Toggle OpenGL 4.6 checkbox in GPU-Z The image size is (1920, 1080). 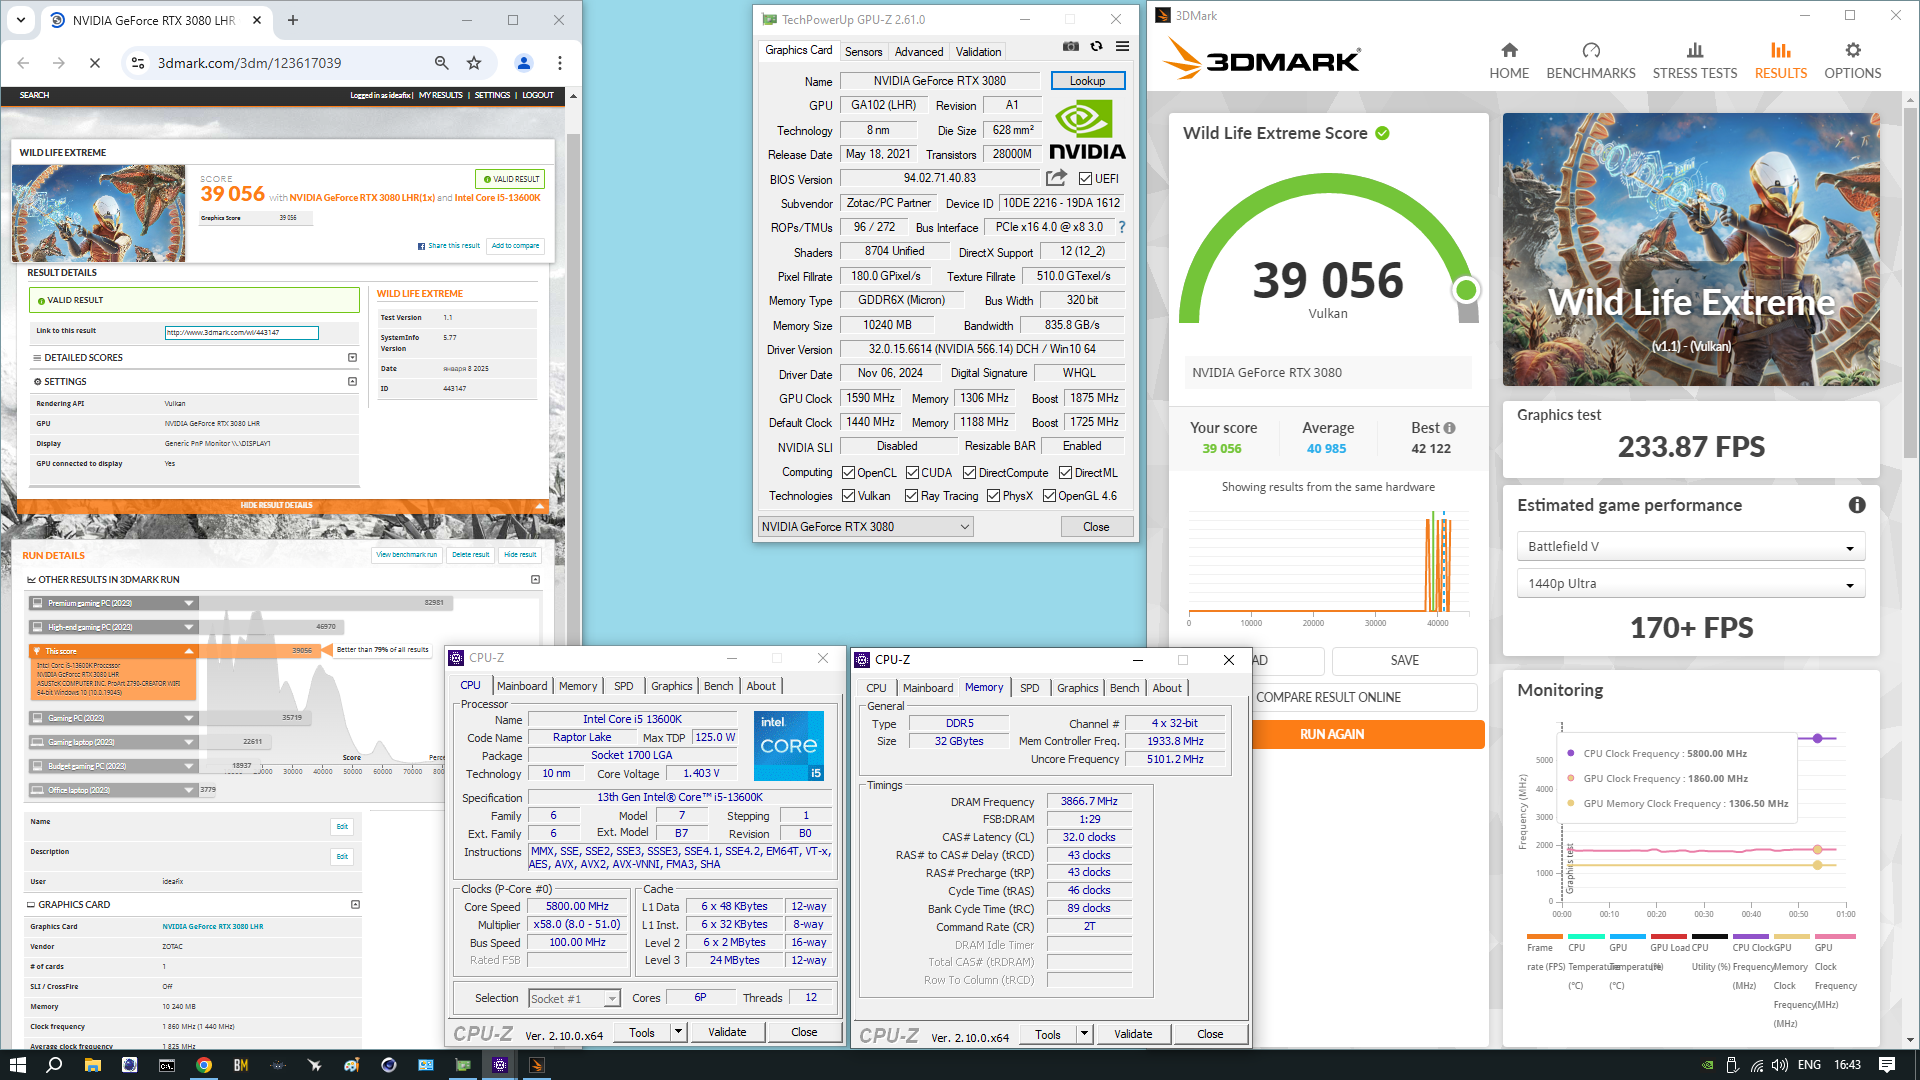click(1049, 496)
